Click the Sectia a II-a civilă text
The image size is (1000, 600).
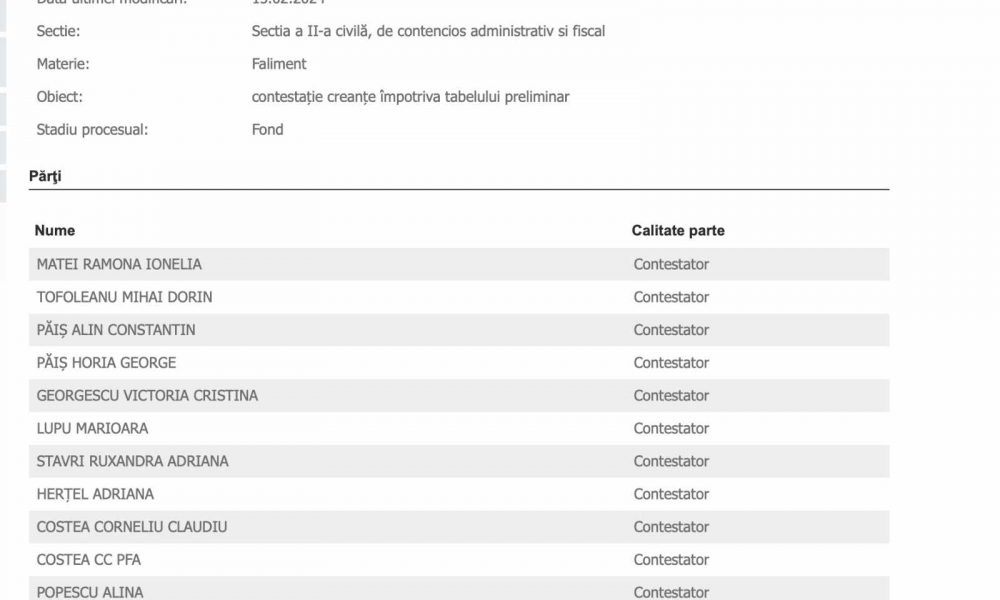point(428,31)
